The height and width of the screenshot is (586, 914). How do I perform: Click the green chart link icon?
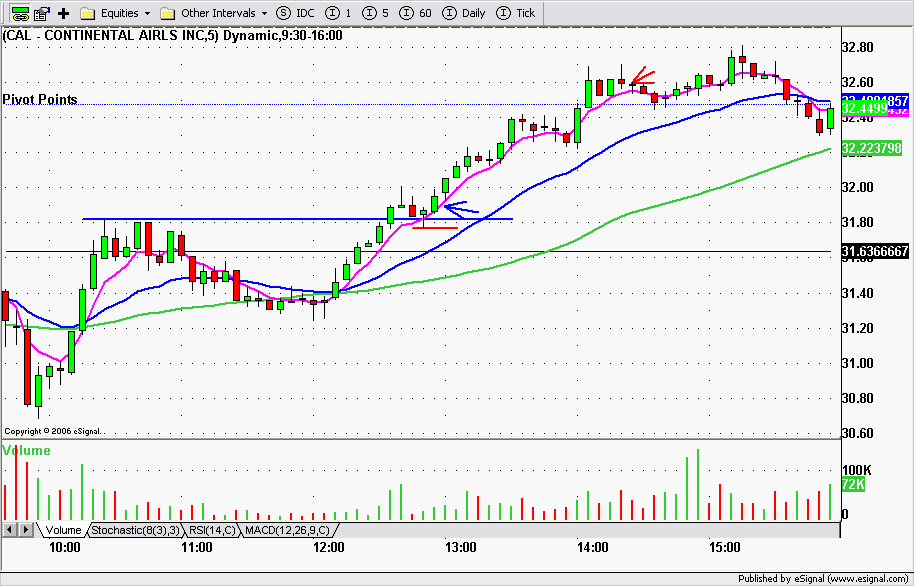[20, 13]
